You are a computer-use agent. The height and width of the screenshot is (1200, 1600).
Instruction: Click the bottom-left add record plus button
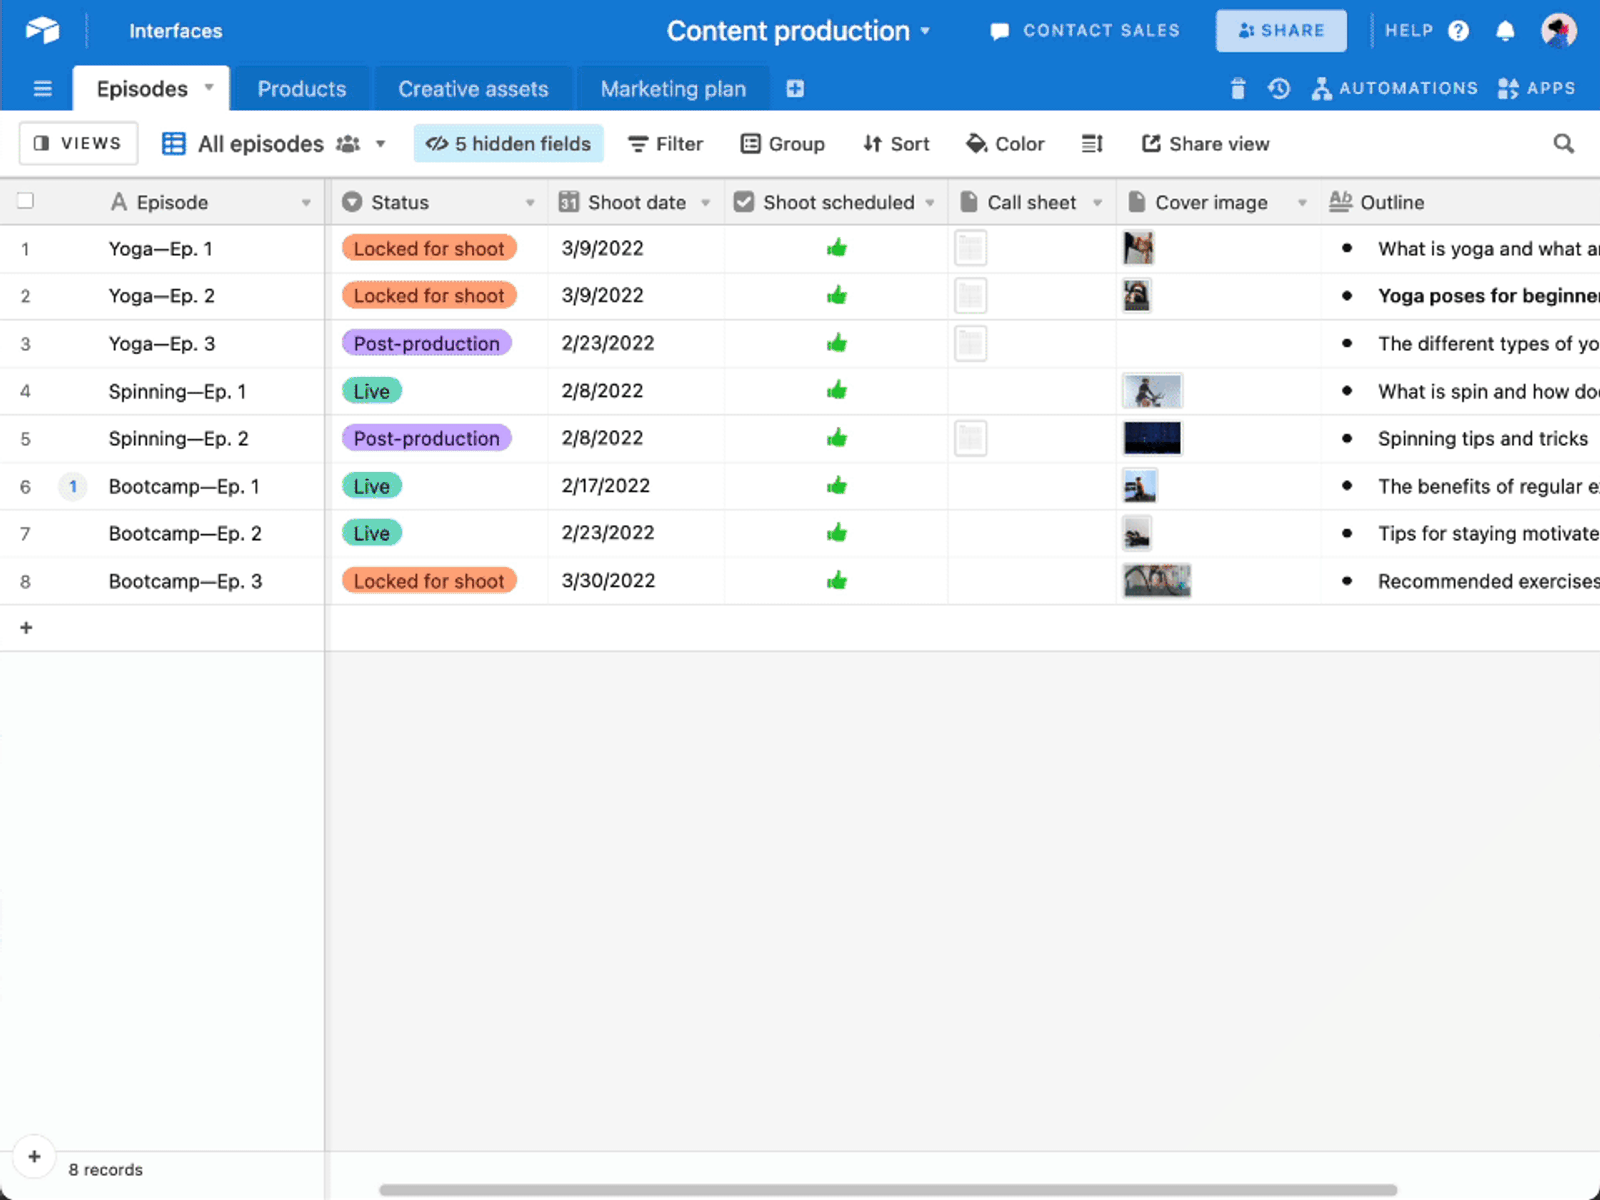(x=34, y=1157)
